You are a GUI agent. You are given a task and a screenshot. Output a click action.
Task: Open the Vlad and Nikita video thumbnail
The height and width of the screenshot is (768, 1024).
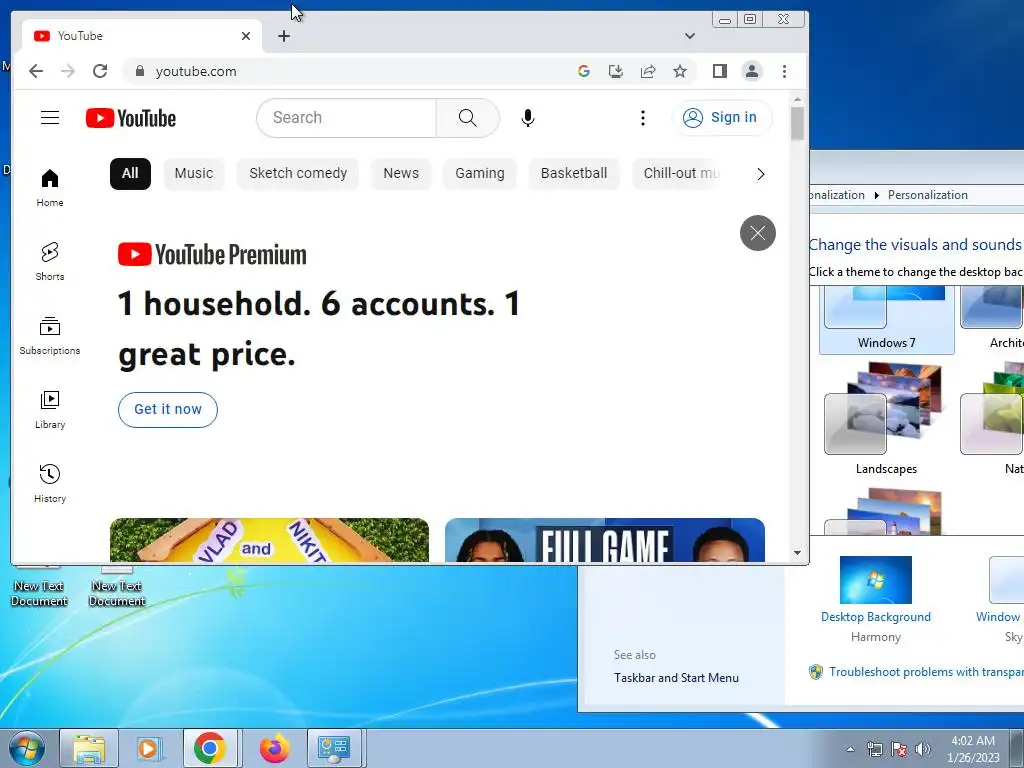point(269,539)
